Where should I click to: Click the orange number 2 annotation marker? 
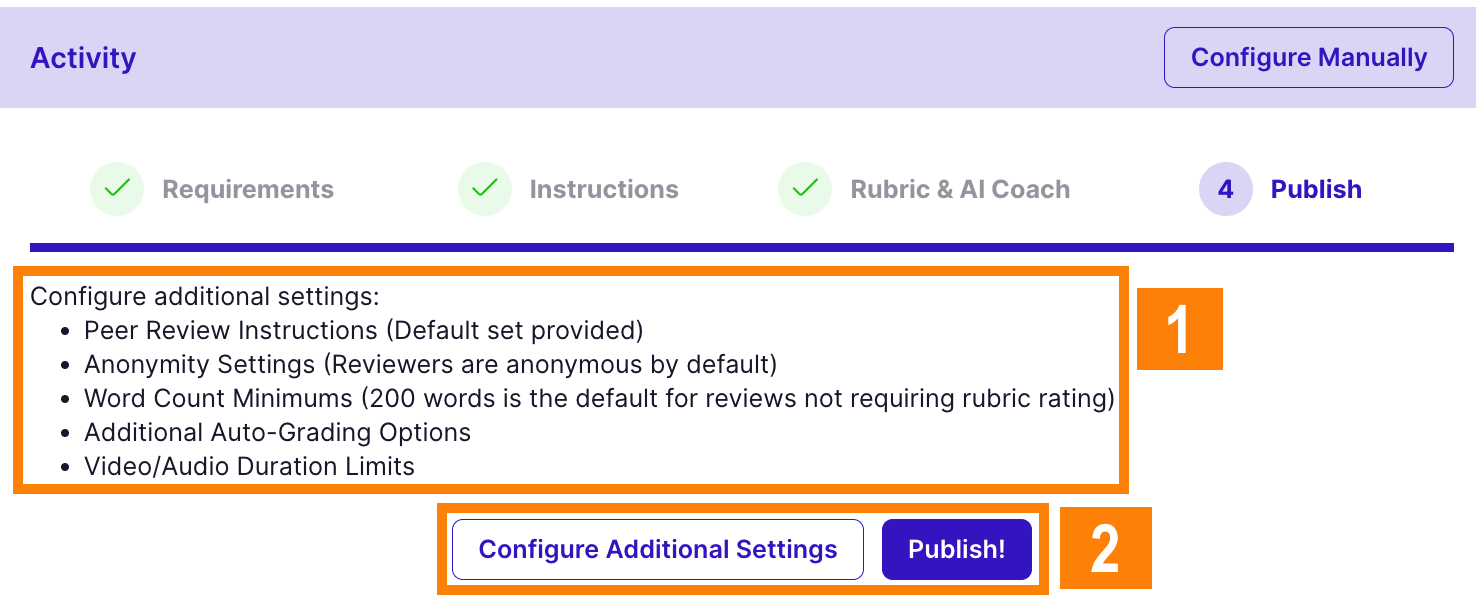coord(1106,548)
